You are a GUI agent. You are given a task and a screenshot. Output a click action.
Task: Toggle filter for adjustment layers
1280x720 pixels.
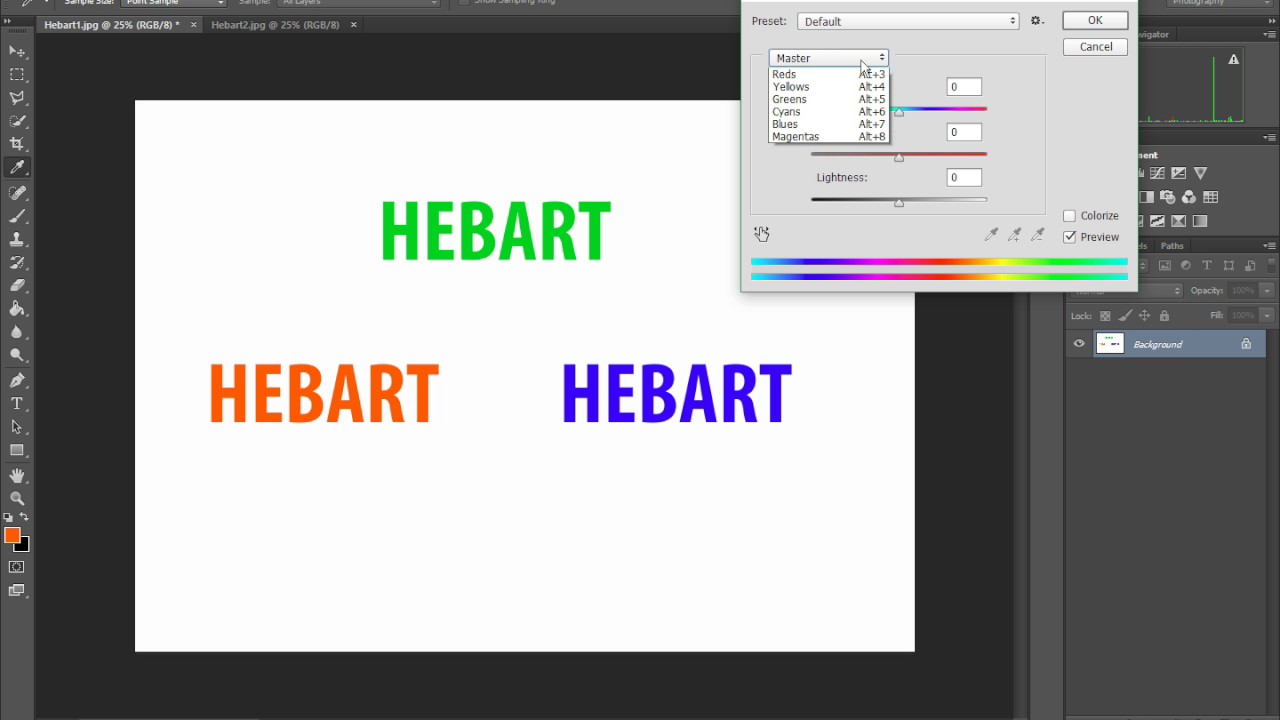coord(1186,265)
